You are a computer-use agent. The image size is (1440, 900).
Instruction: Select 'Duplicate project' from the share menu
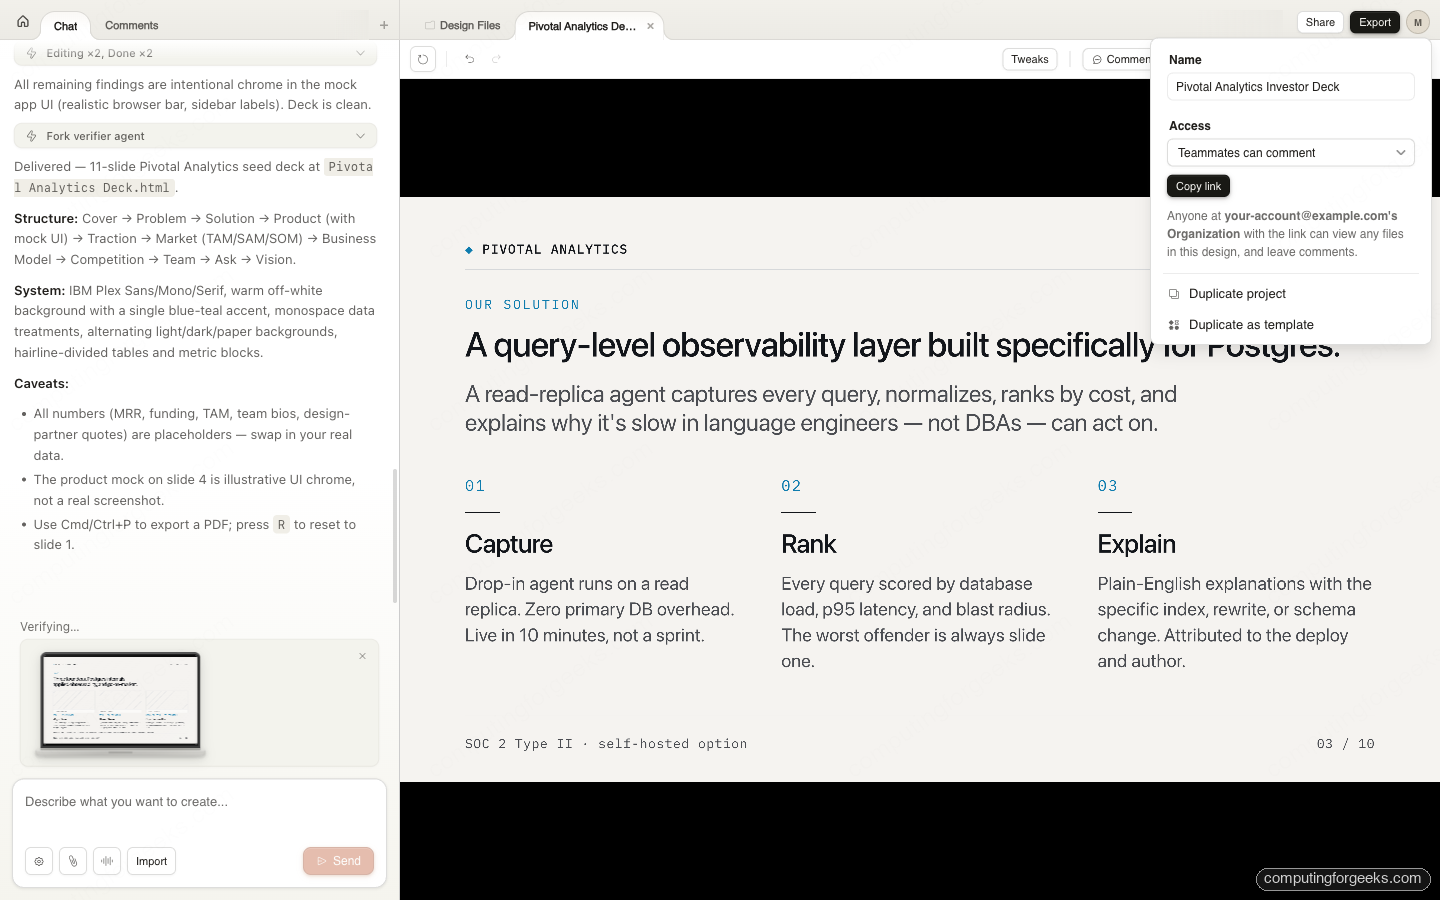(1237, 294)
